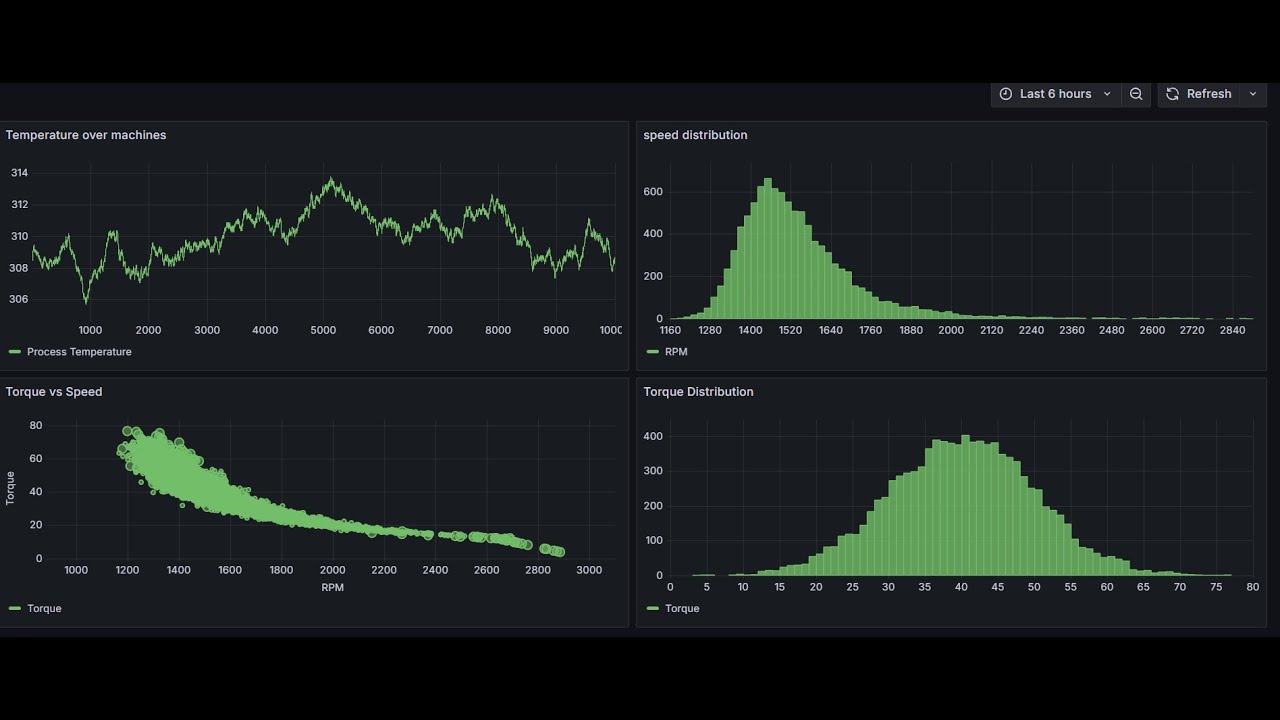Expand the refresh interval dropdown arrow
Viewport: 1280px width, 720px height.
[1253, 94]
